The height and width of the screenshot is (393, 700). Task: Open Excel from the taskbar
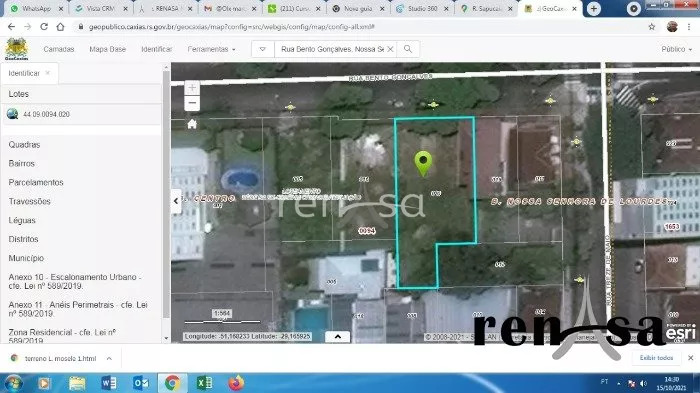tap(204, 383)
